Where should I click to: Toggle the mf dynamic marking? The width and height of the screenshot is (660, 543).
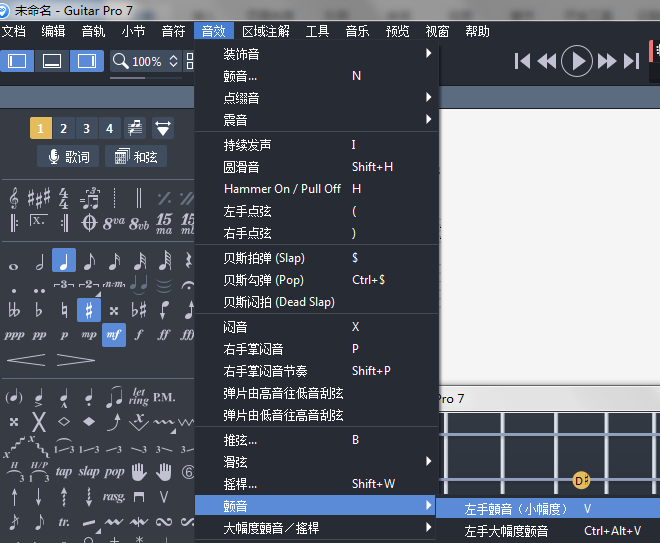click(114, 335)
